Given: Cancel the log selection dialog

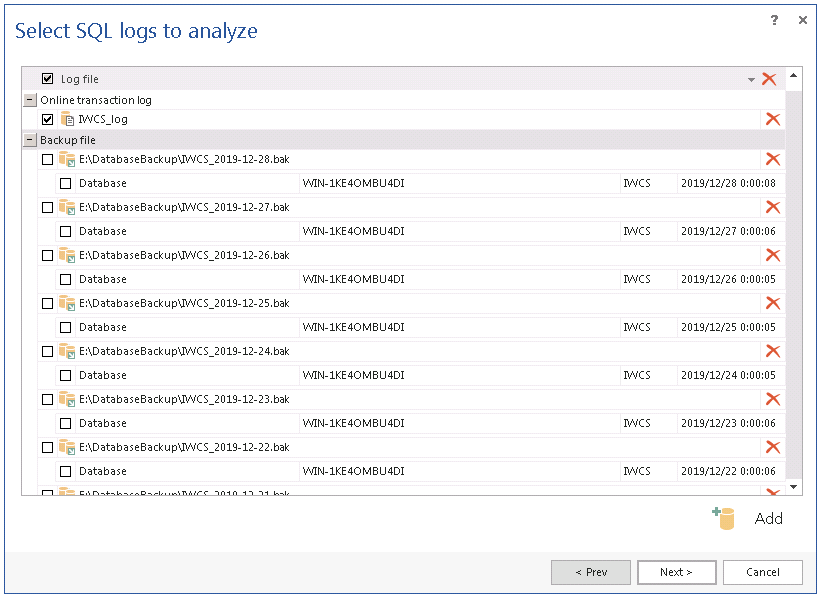Looking at the screenshot, I should pos(763,572).
